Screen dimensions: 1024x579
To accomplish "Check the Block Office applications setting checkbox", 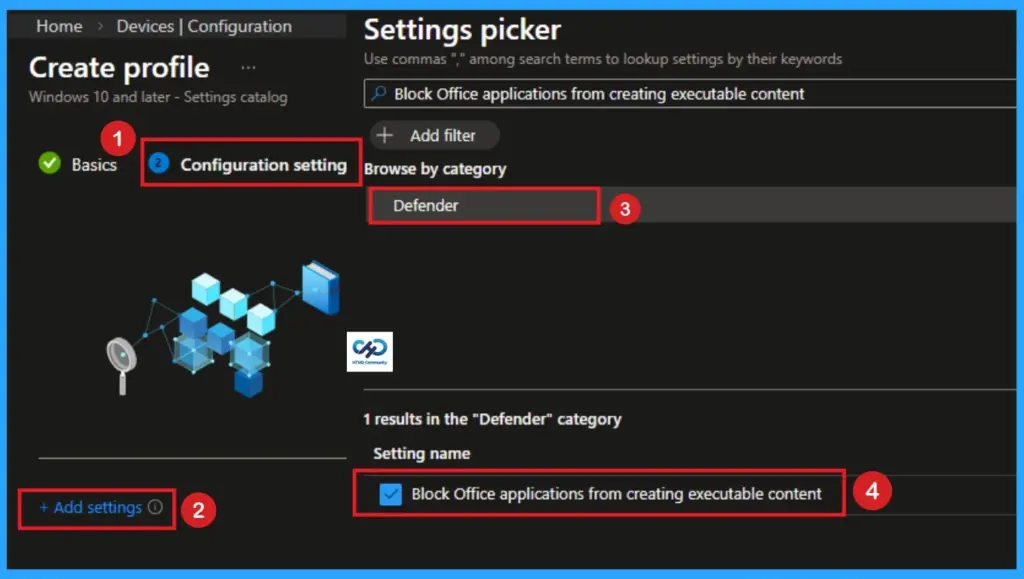I will tap(390, 493).
